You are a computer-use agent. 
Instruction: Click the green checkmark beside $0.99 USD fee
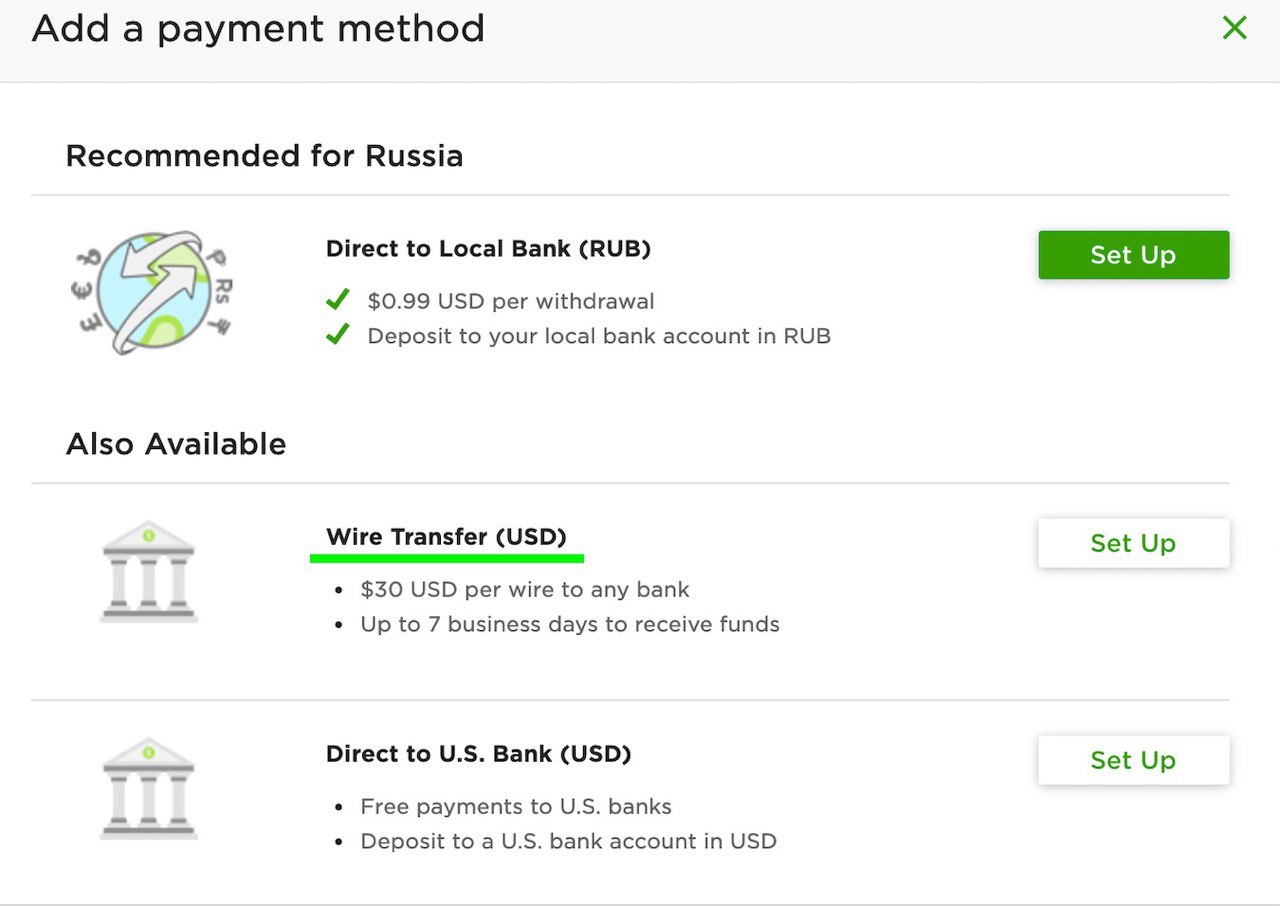338,299
